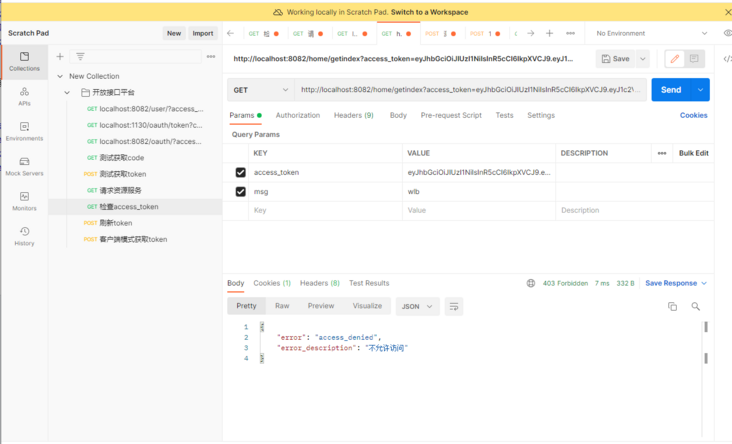Click the request URL input field
The height and width of the screenshot is (444, 732).
point(470,90)
